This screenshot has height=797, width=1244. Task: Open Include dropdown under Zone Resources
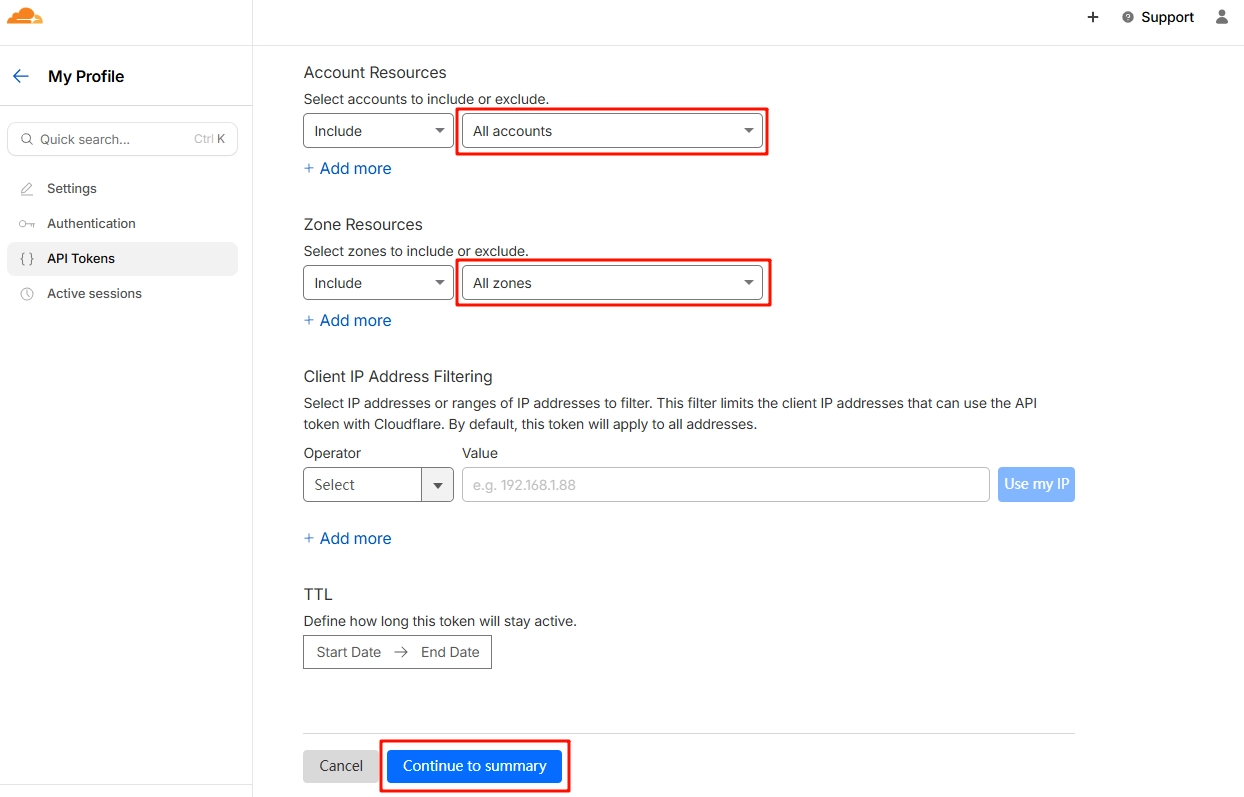[378, 283]
